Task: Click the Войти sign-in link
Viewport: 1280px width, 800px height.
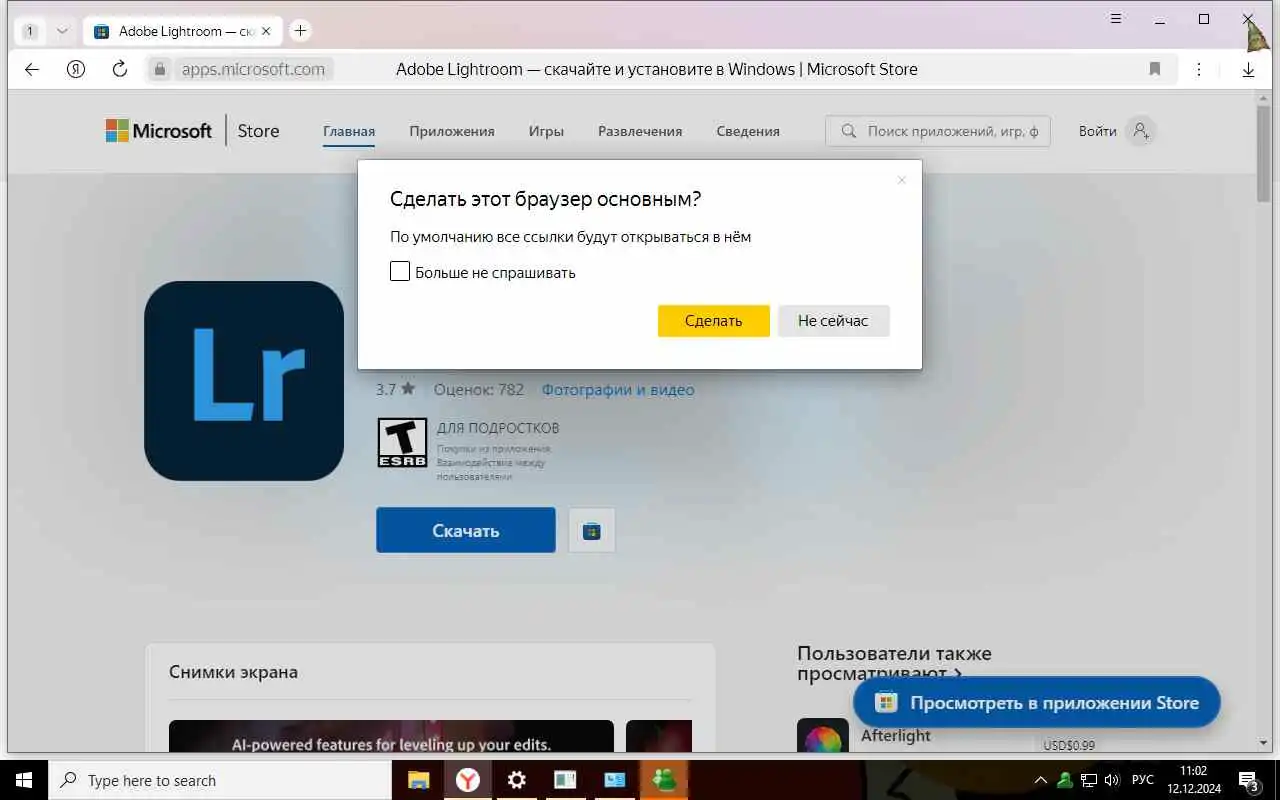Action: pos(1097,131)
